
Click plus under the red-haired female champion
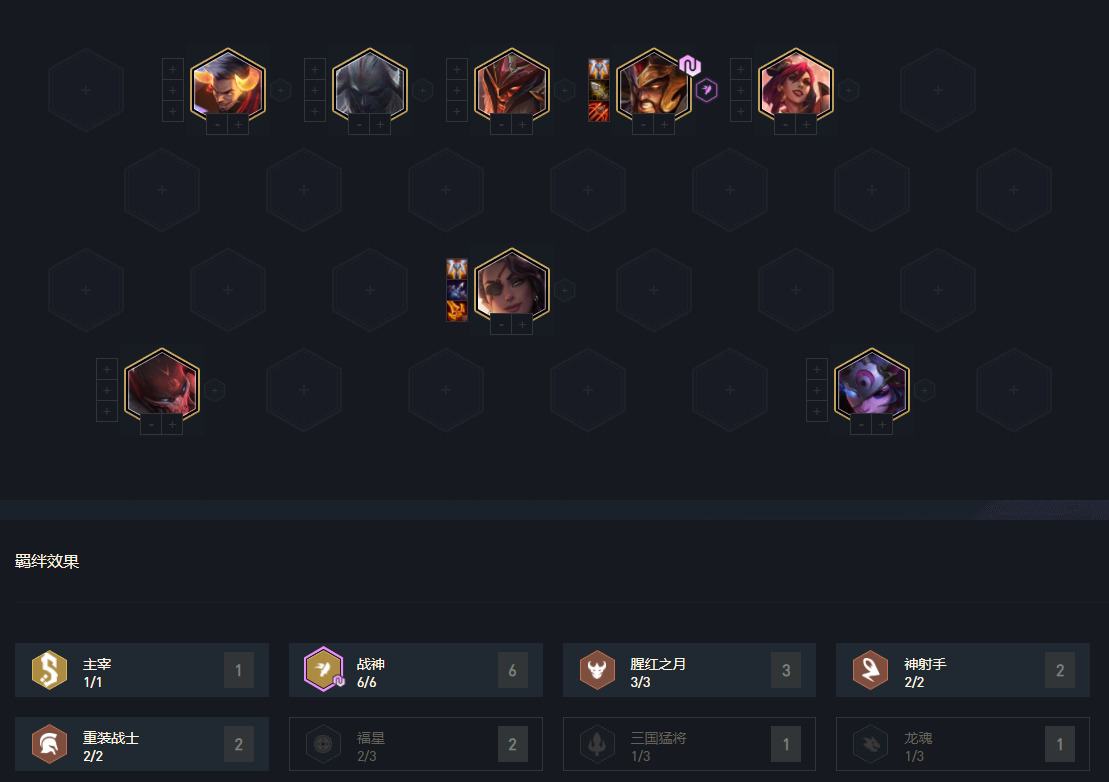point(806,125)
